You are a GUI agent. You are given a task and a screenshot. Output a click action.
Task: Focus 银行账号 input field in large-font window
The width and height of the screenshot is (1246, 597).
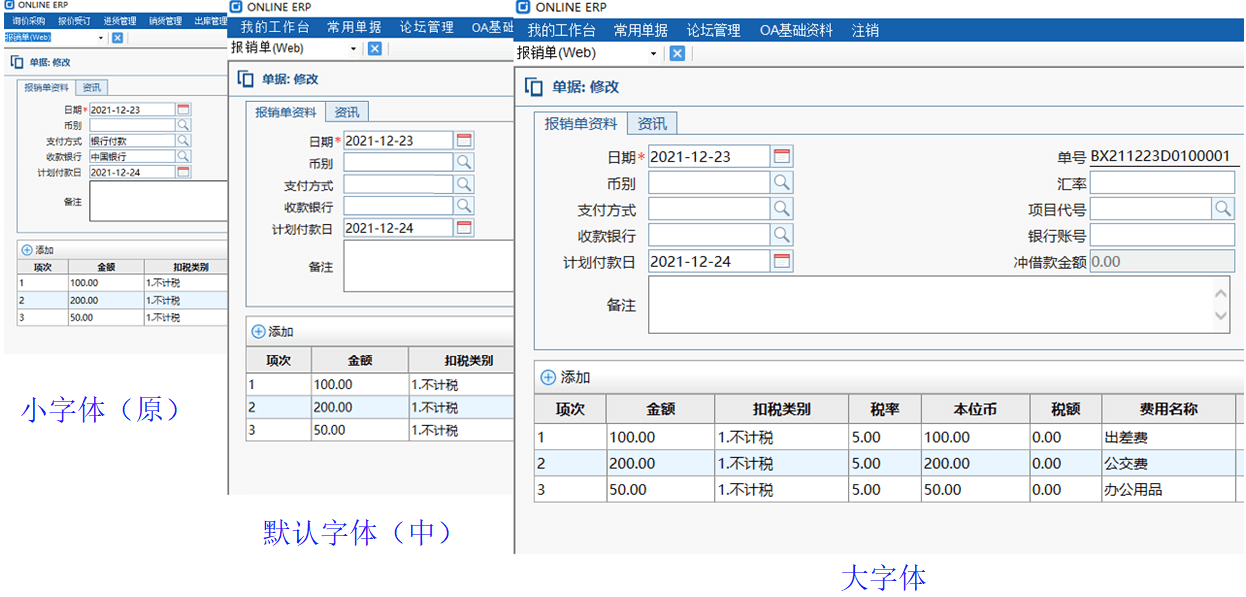click(1162, 235)
